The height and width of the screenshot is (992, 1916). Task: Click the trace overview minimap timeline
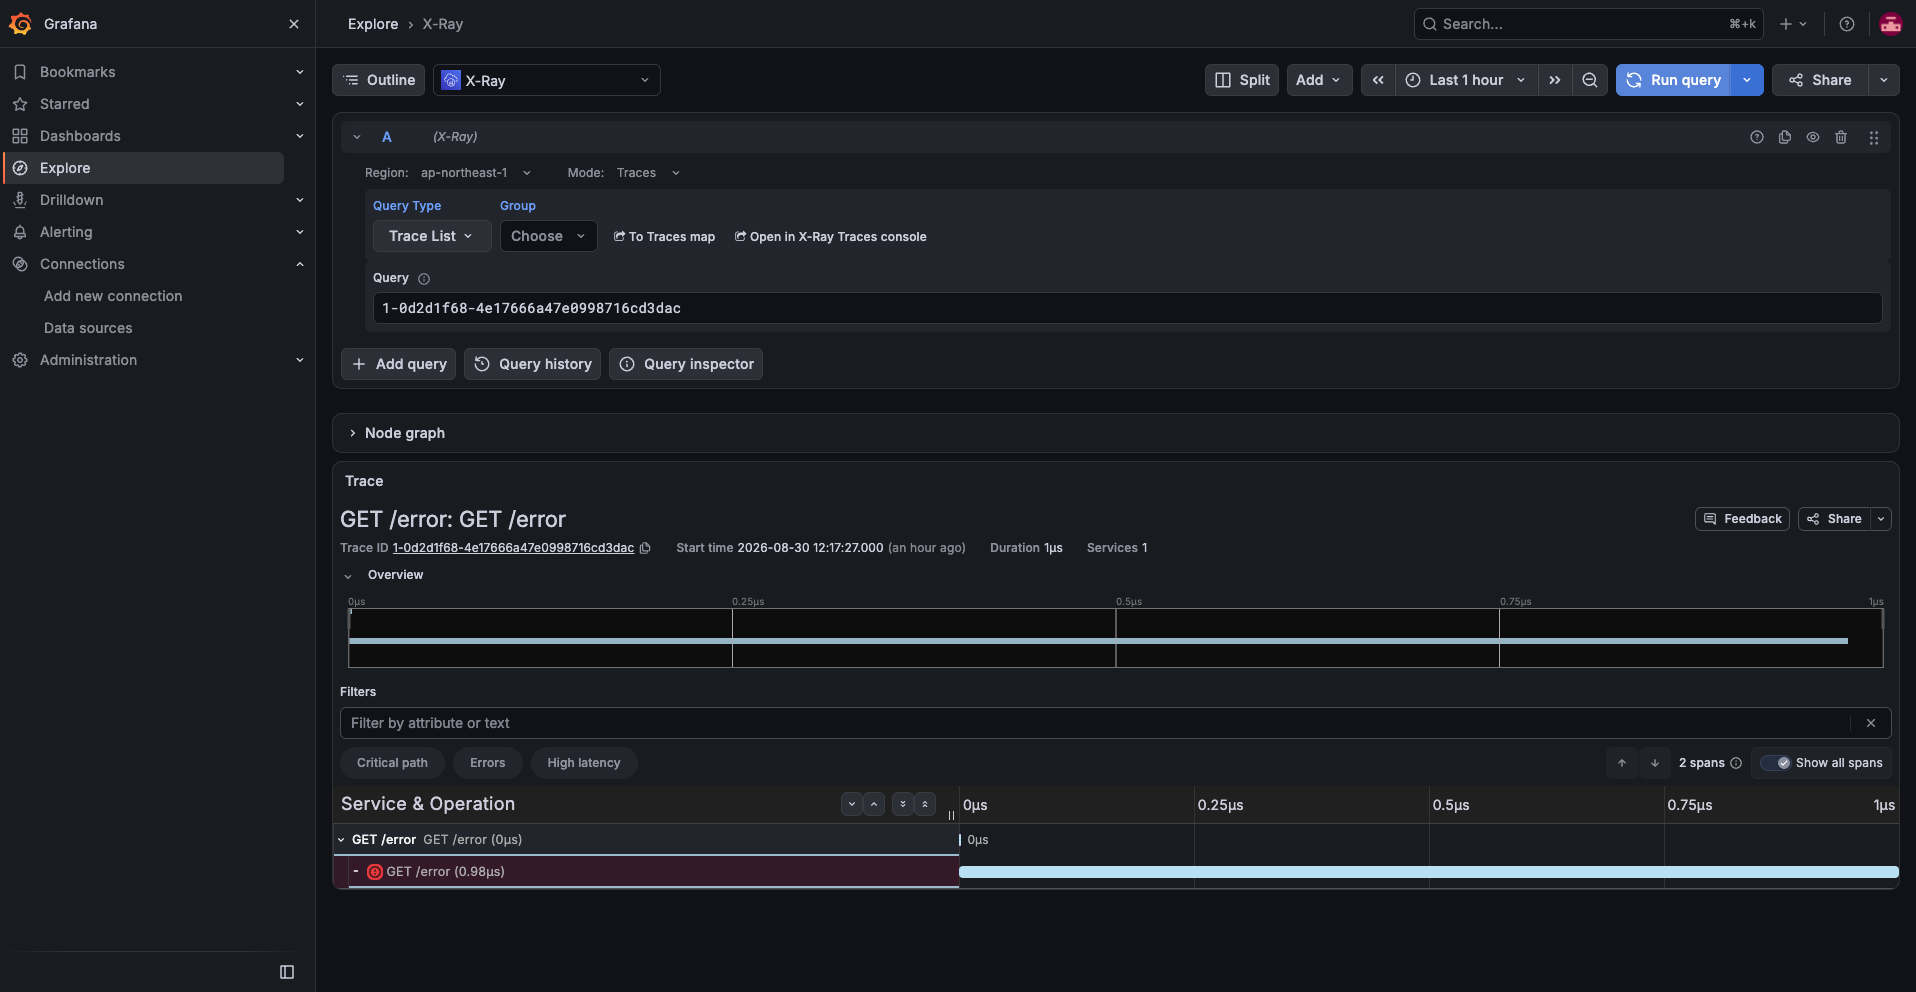coord(1115,638)
